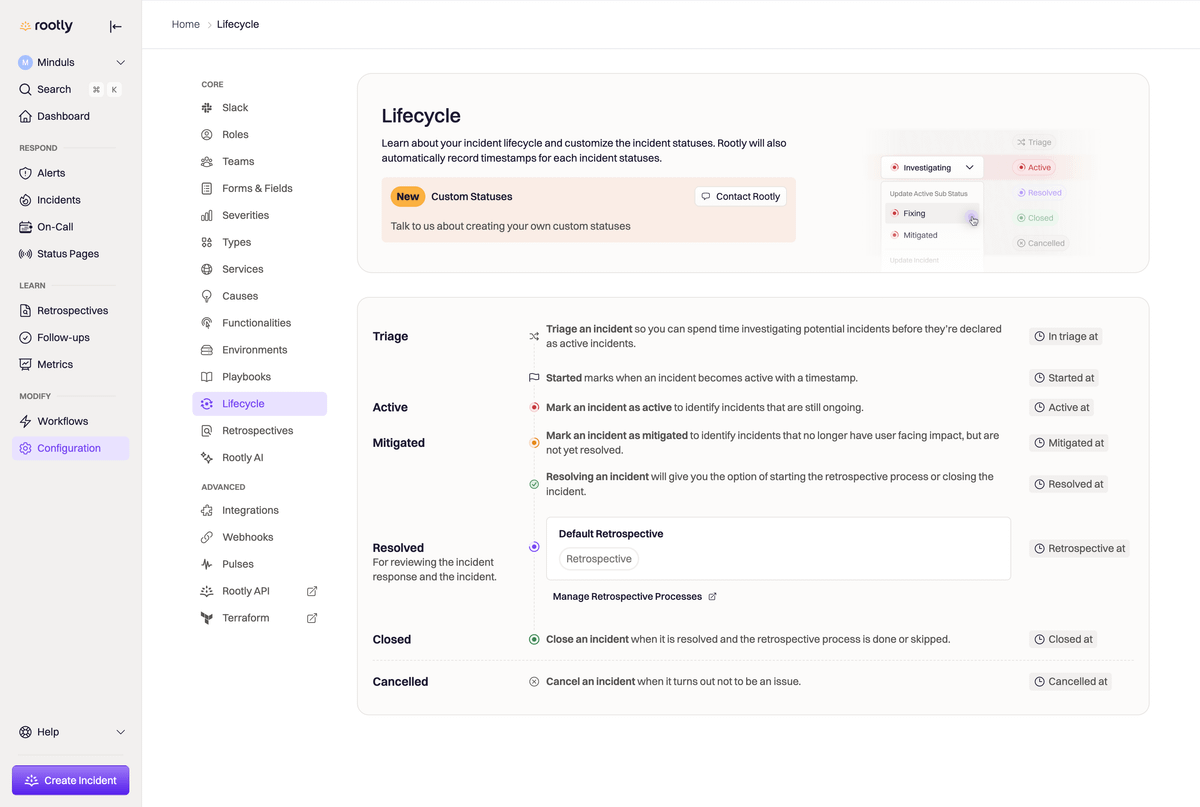The image size is (1200, 807).
Task: Click the Incidents icon in sidebar
Action: click(x=26, y=200)
